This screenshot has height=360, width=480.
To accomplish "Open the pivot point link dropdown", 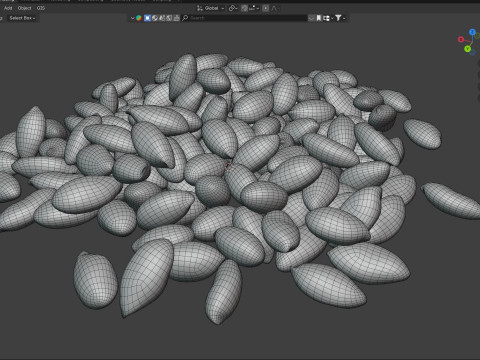I will 233,8.
